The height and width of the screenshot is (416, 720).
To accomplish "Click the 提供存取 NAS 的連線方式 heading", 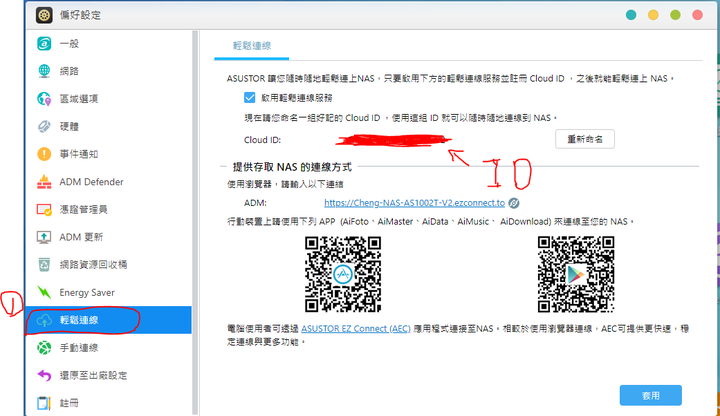I will click(x=292, y=167).
